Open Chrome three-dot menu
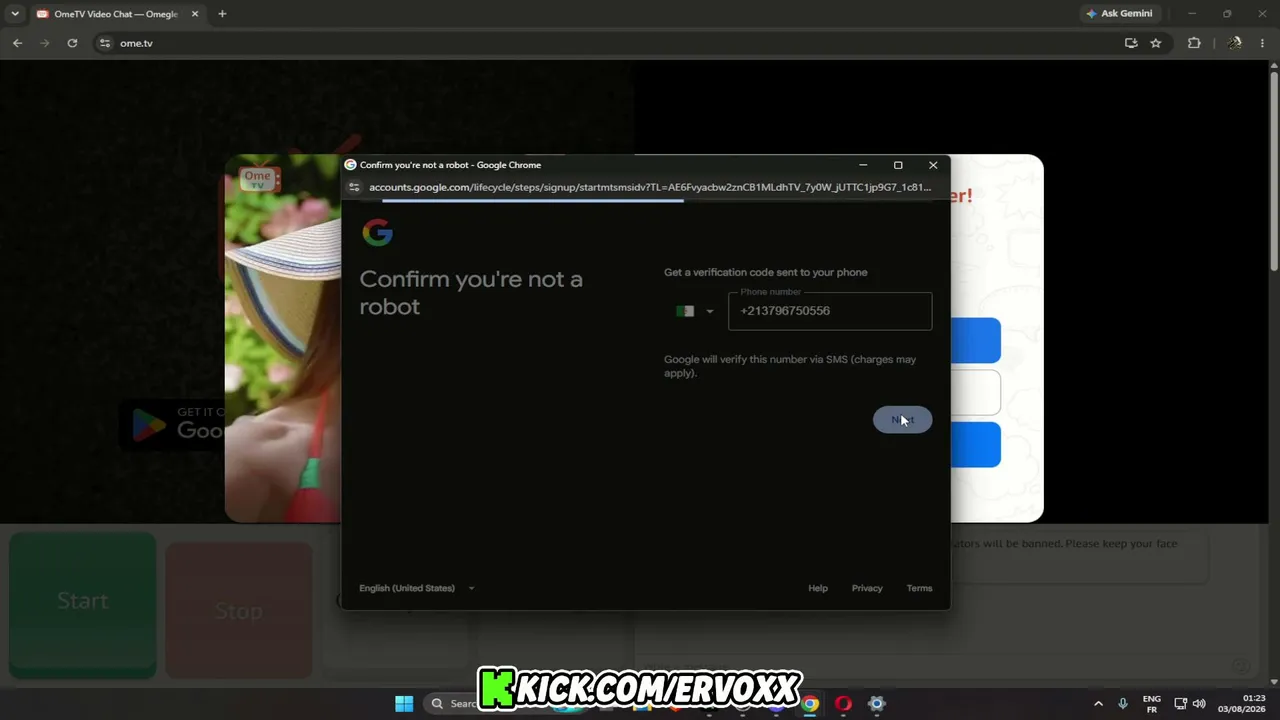Viewport: 1280px width, 720px height. click(x=1264, y=43)
